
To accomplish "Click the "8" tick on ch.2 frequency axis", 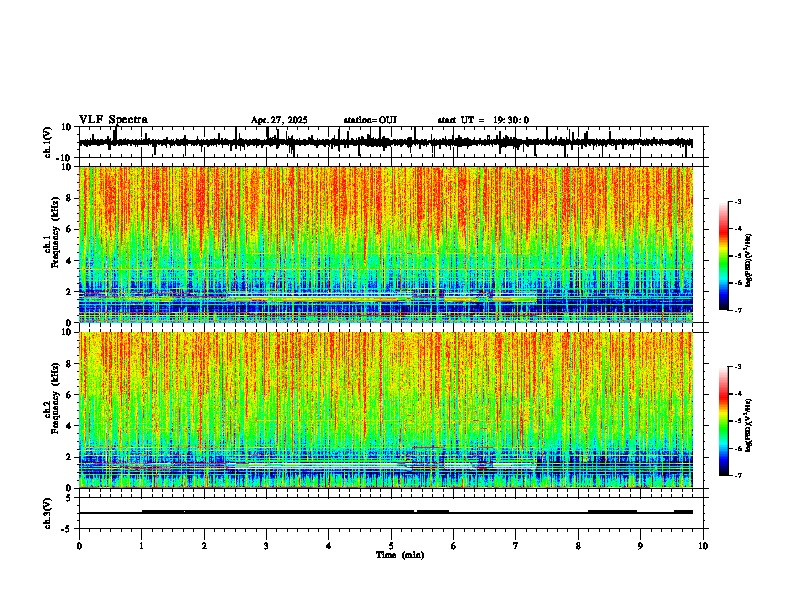I will point(70,364).
